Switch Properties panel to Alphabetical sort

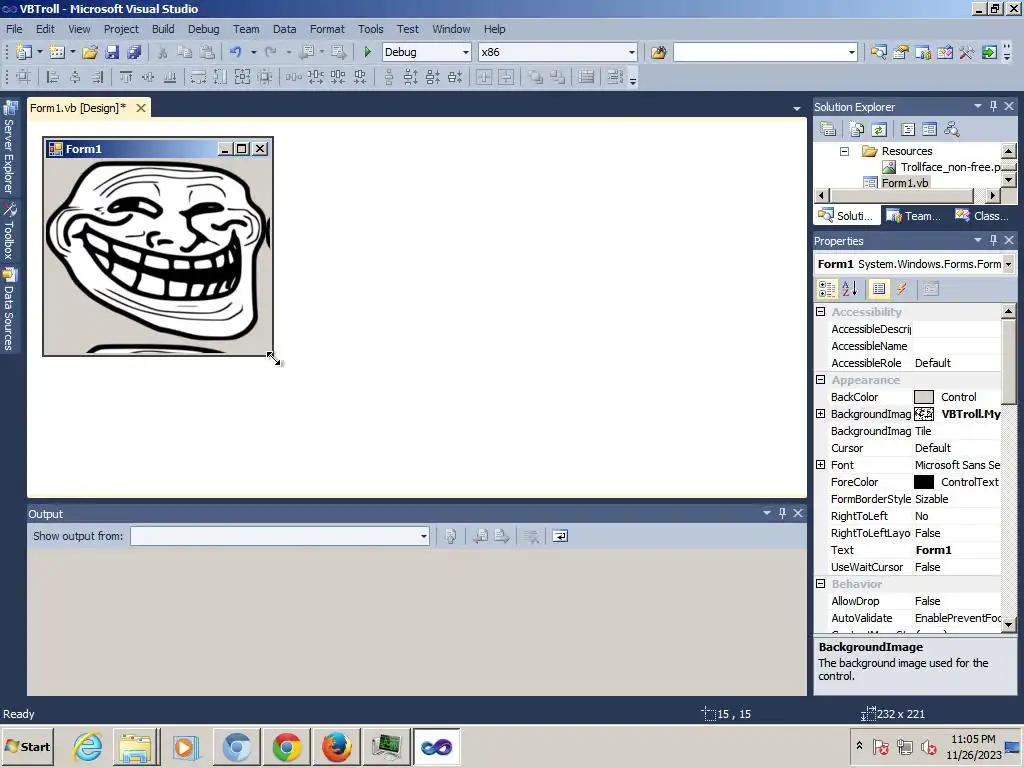coord(850,289)
